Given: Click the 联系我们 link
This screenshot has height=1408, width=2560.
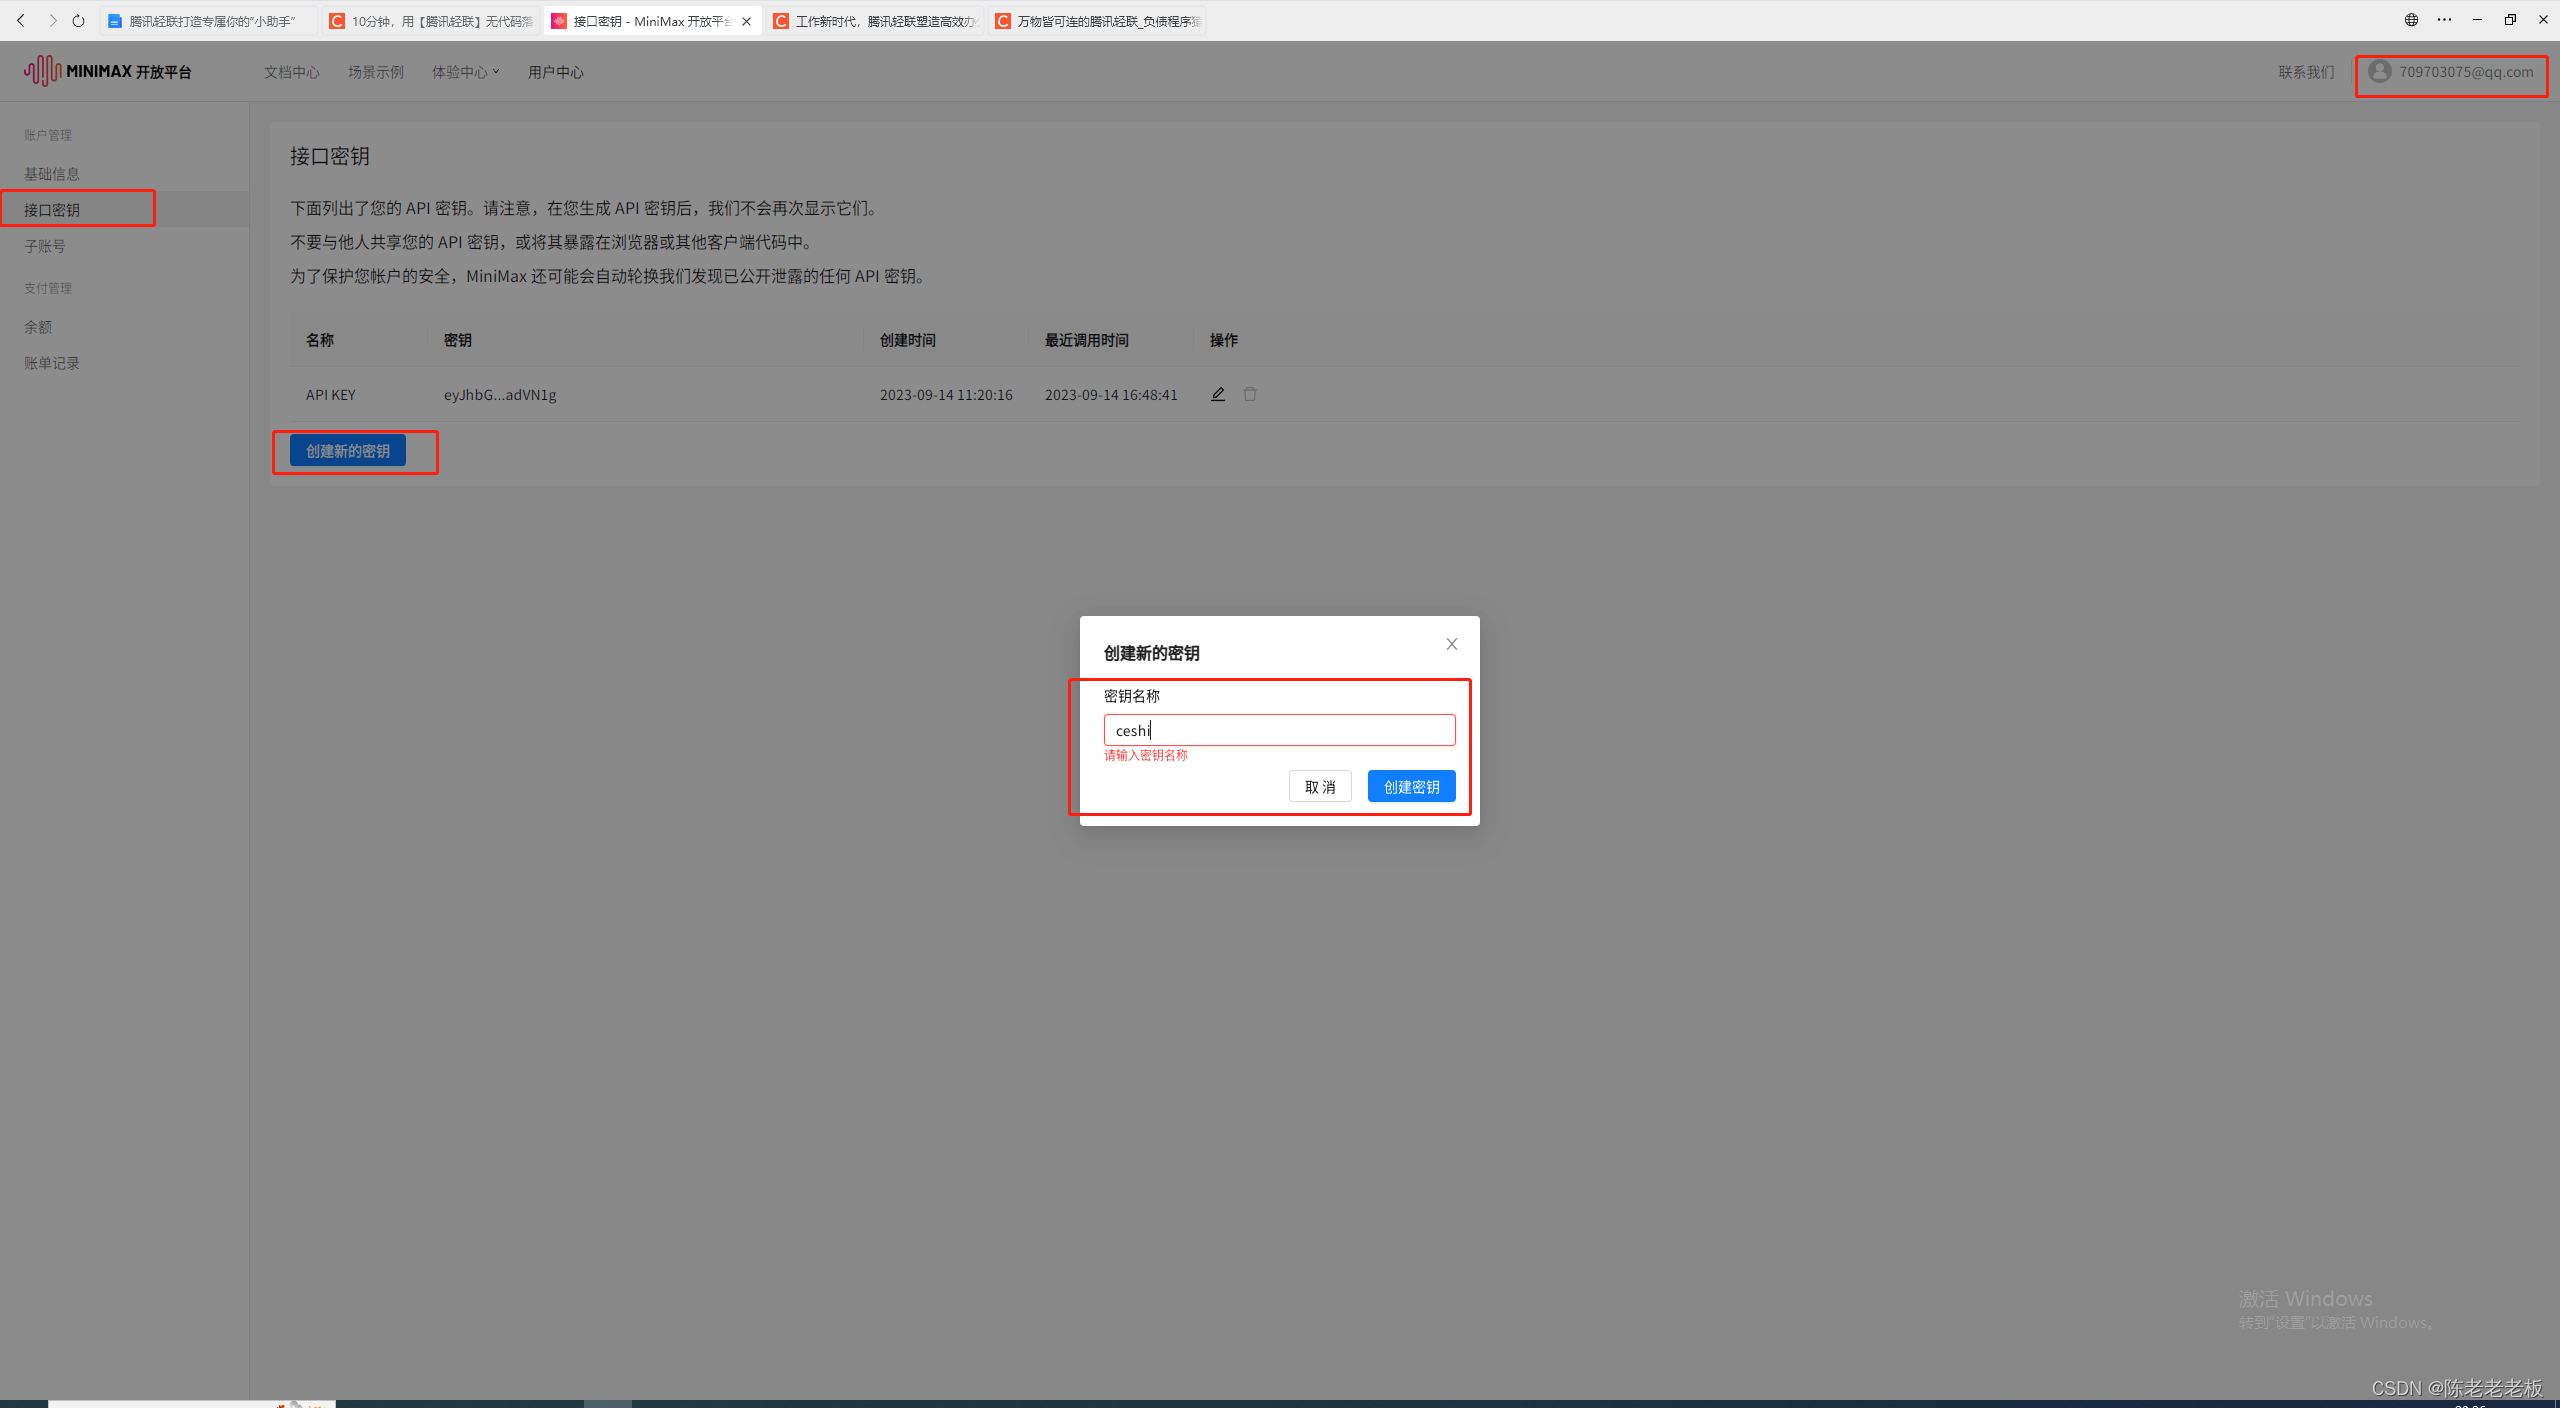Looking at the screenshot, I should [x=2306, y=72].
